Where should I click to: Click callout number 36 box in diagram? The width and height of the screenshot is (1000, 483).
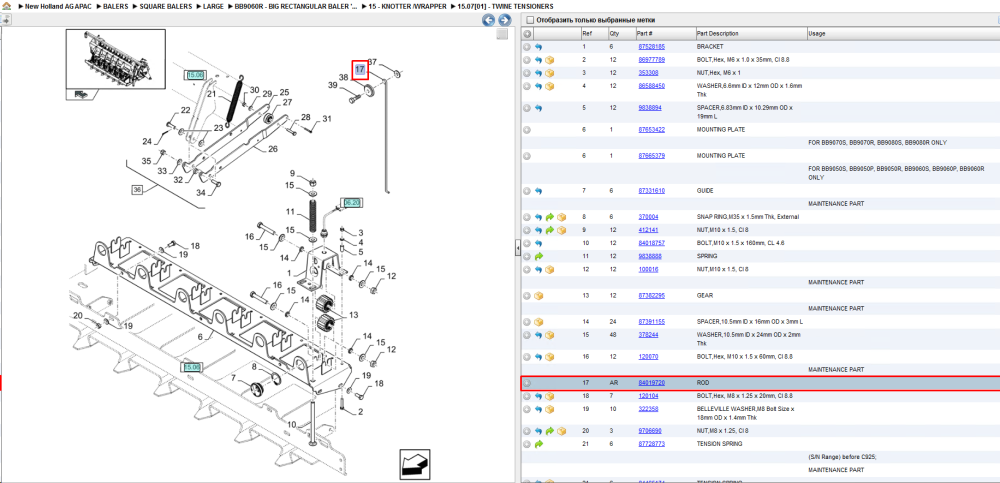click(138, 189)
